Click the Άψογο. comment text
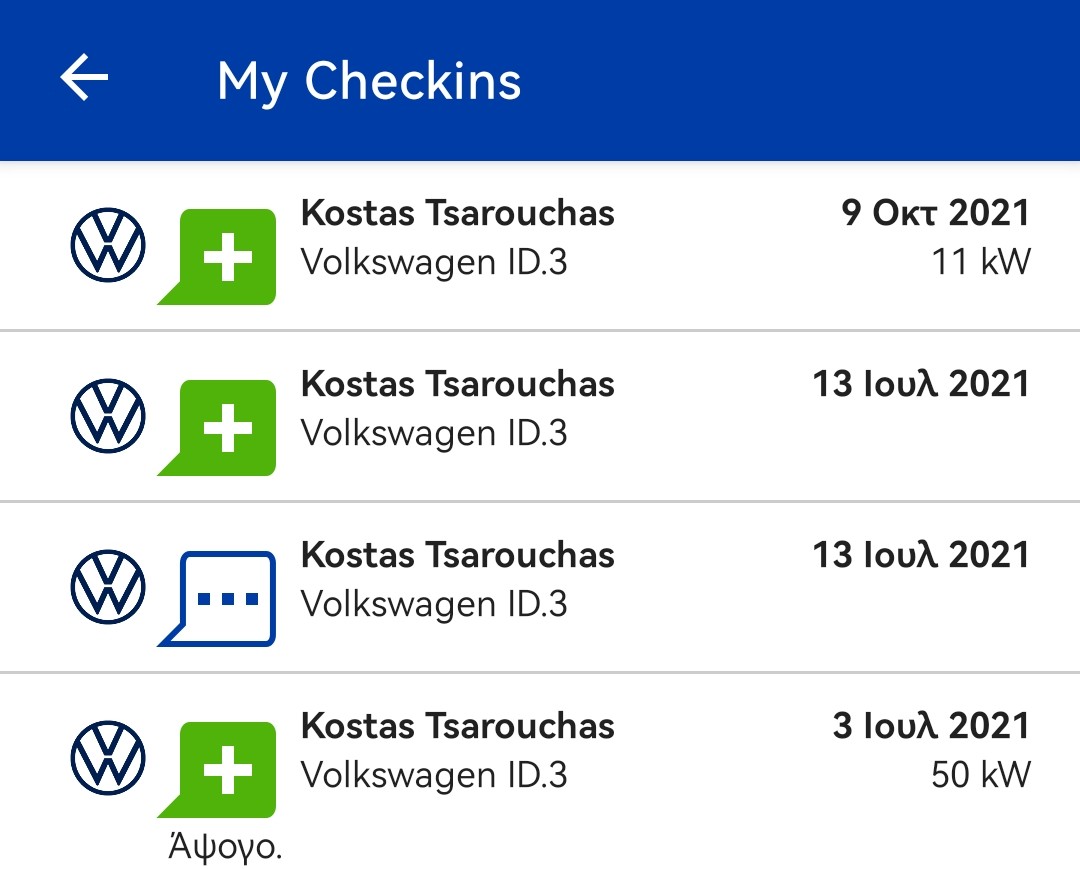Image resolution: width=1080 pixels, height=869 pixels. tap(225, 846)
